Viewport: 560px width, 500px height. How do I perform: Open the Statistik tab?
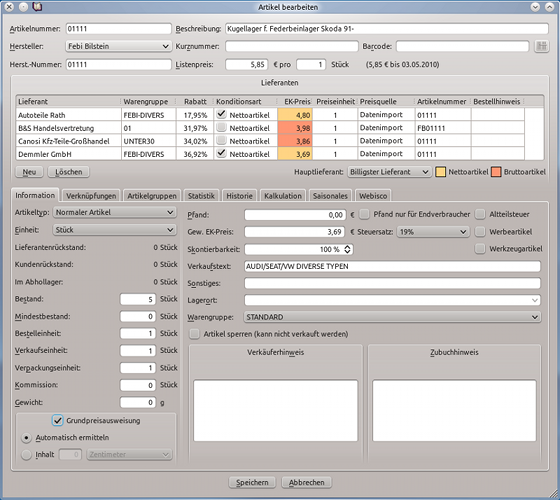pyautogui.click(x=201, y=196)
